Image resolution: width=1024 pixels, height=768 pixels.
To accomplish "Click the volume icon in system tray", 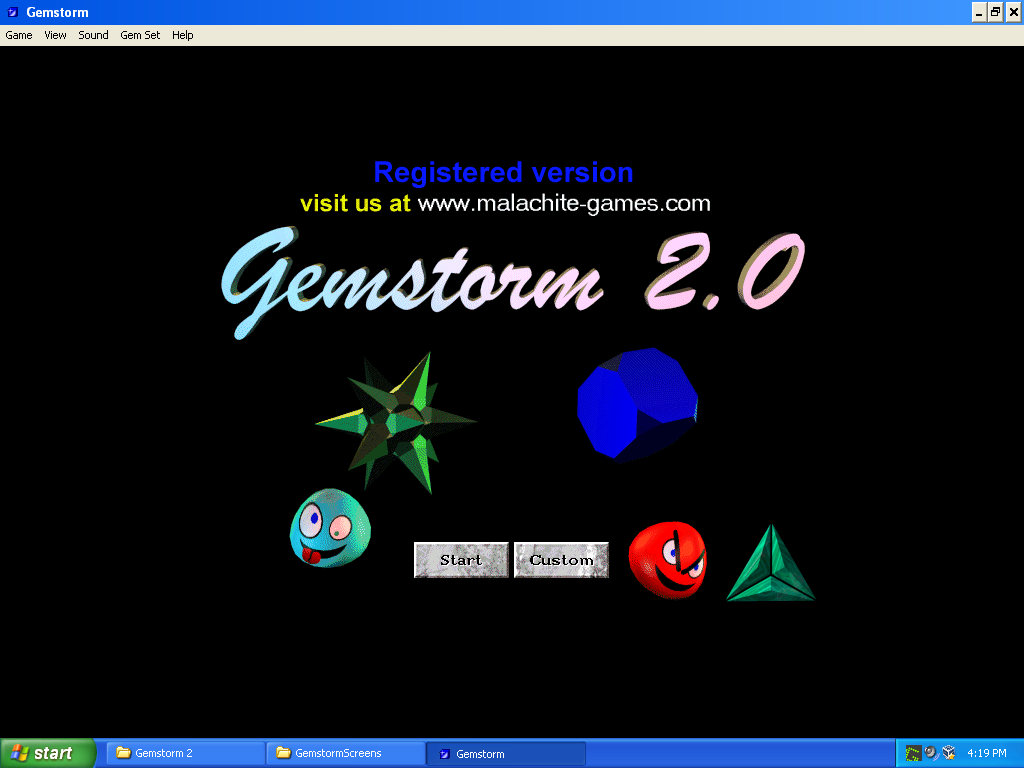I will click(930, 753).
